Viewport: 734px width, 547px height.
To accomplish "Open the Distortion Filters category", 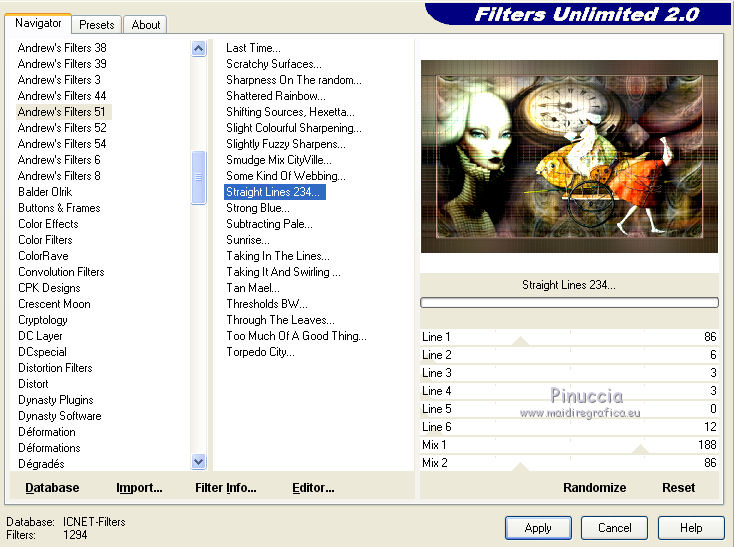I will click(x=55, y=368).
